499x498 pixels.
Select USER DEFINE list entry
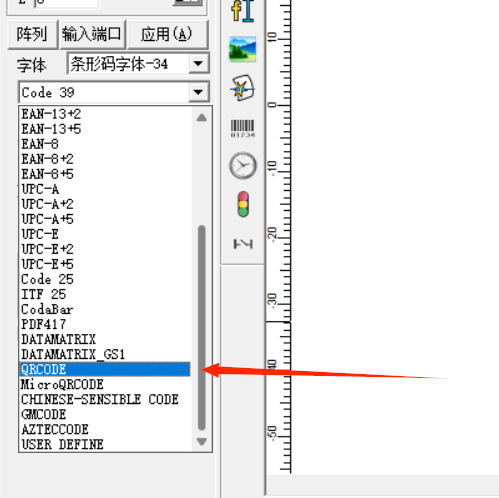click(x=62, y=444)
